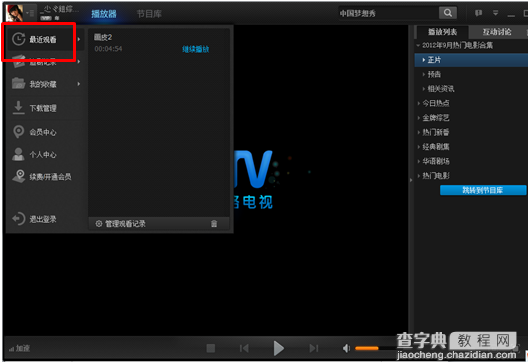Open 我的频道 menu item
Viewport: 528px width, 362px height.
43,84
